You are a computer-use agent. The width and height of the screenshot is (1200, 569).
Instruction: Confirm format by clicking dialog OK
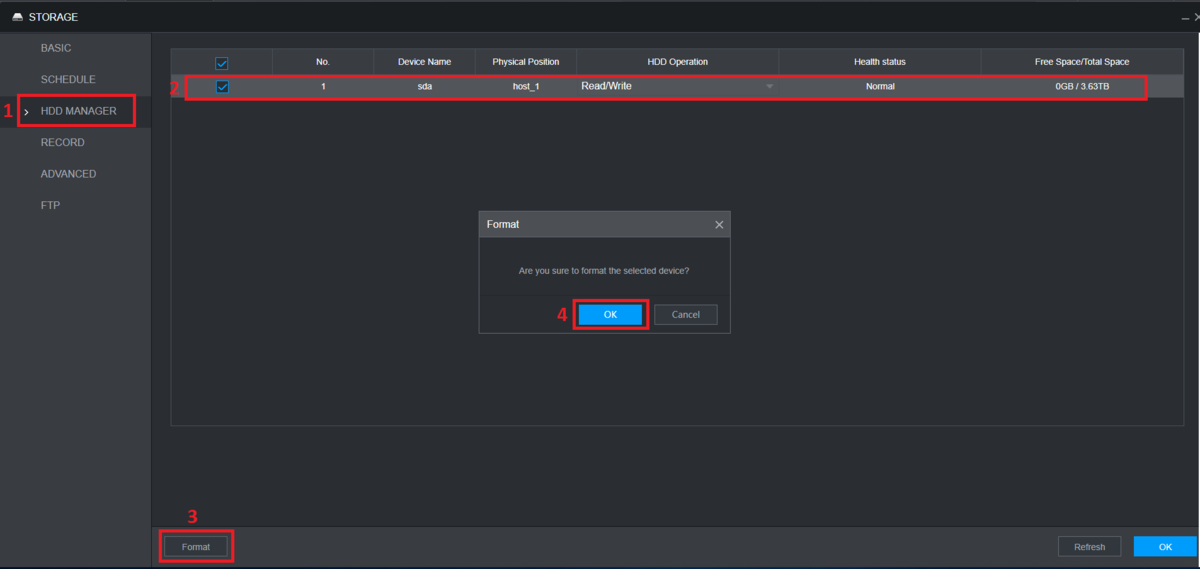(610, 314)
